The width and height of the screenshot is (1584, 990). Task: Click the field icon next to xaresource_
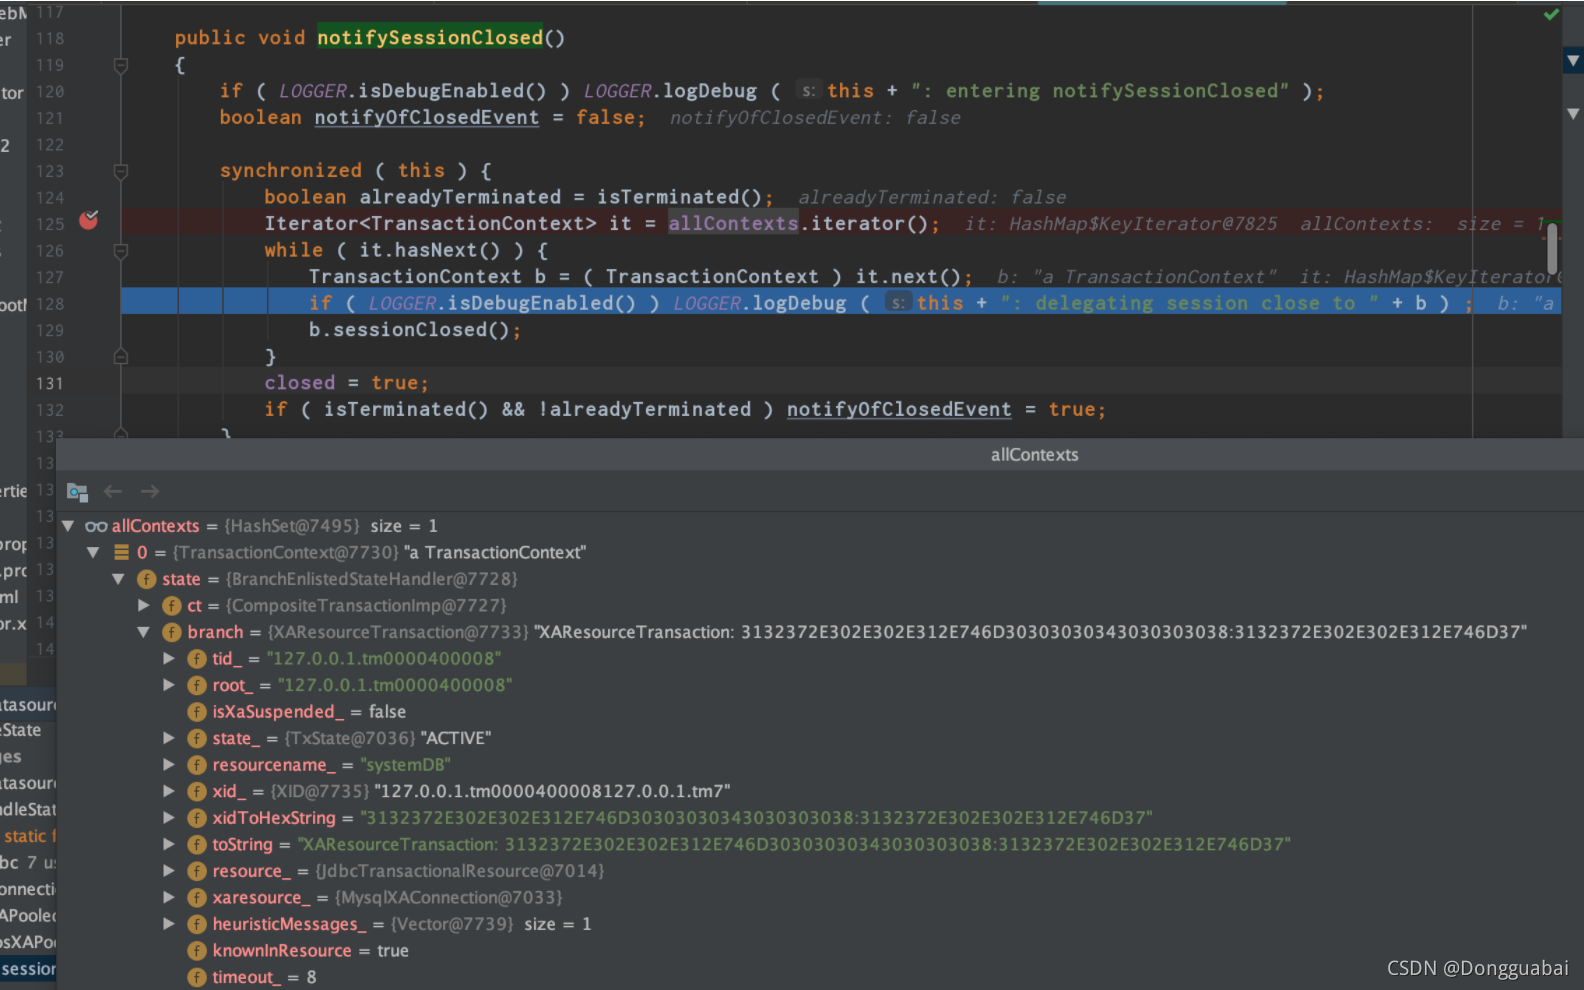coord(197,898)
